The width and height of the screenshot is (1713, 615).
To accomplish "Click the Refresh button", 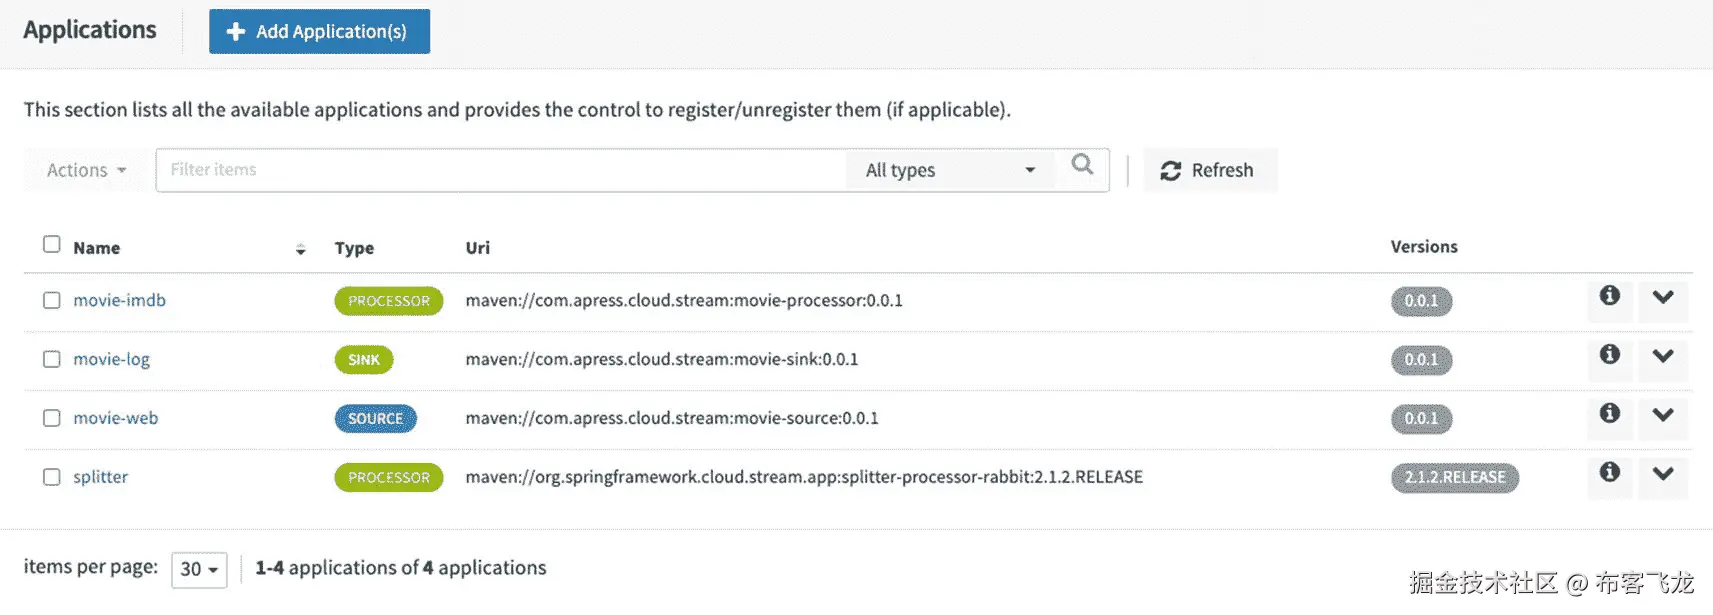I will (1208, 171).
